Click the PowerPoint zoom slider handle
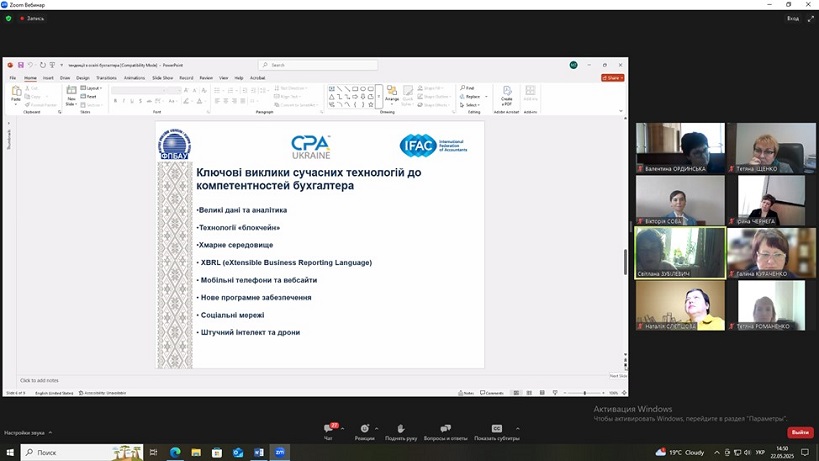 click(x=584, y=393)
